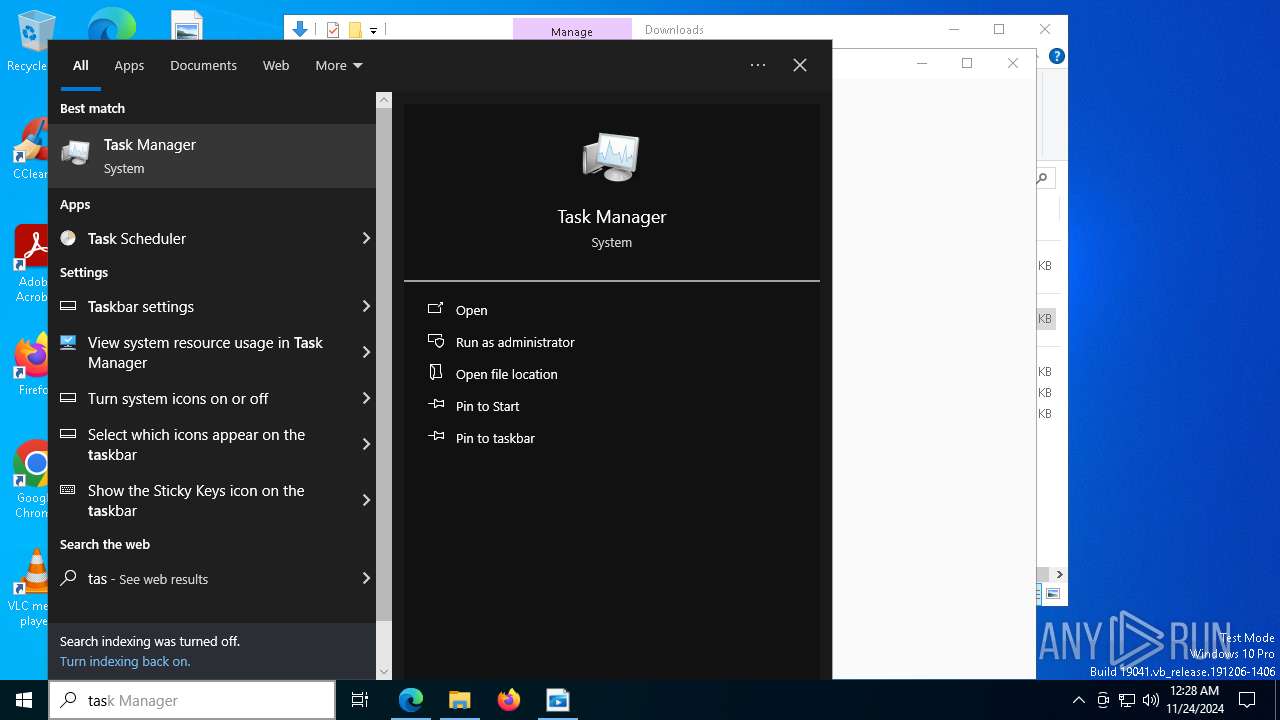
Task: Click Pin to taskbar pin icon
Action: [436, 437]
